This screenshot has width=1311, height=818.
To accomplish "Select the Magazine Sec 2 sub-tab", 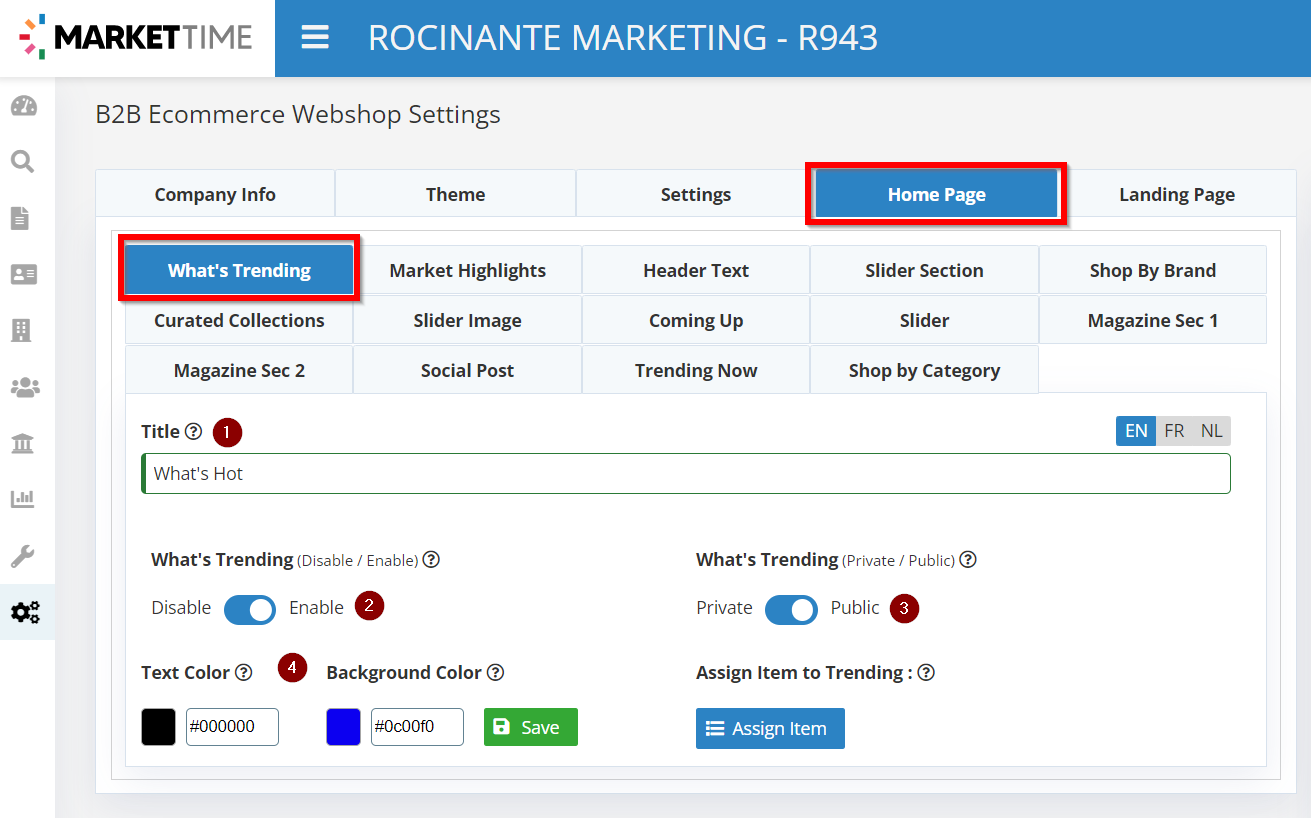I will [x=239, y=370].
